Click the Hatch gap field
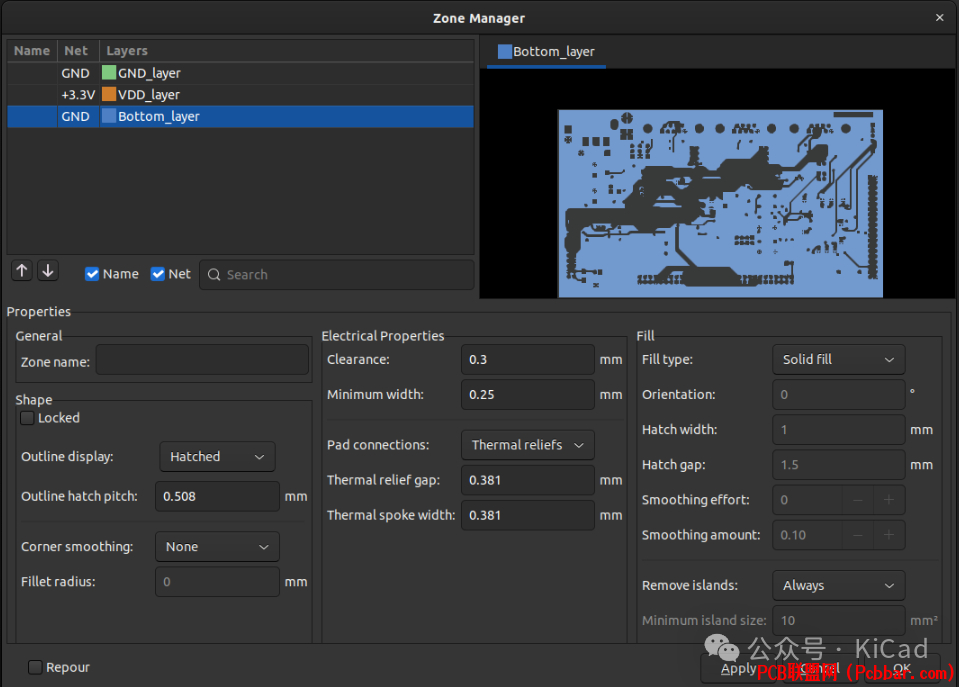This screenshot has width=959, height=687. point(839,465)
